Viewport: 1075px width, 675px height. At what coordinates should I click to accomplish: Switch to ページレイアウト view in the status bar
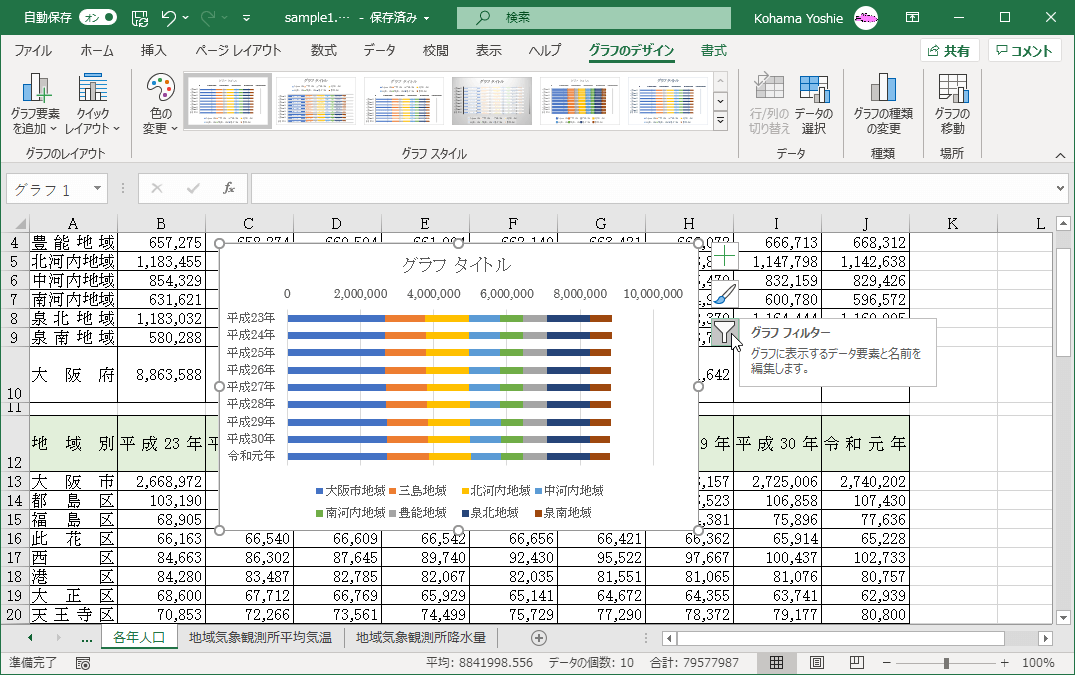click(x=815, y=661)
